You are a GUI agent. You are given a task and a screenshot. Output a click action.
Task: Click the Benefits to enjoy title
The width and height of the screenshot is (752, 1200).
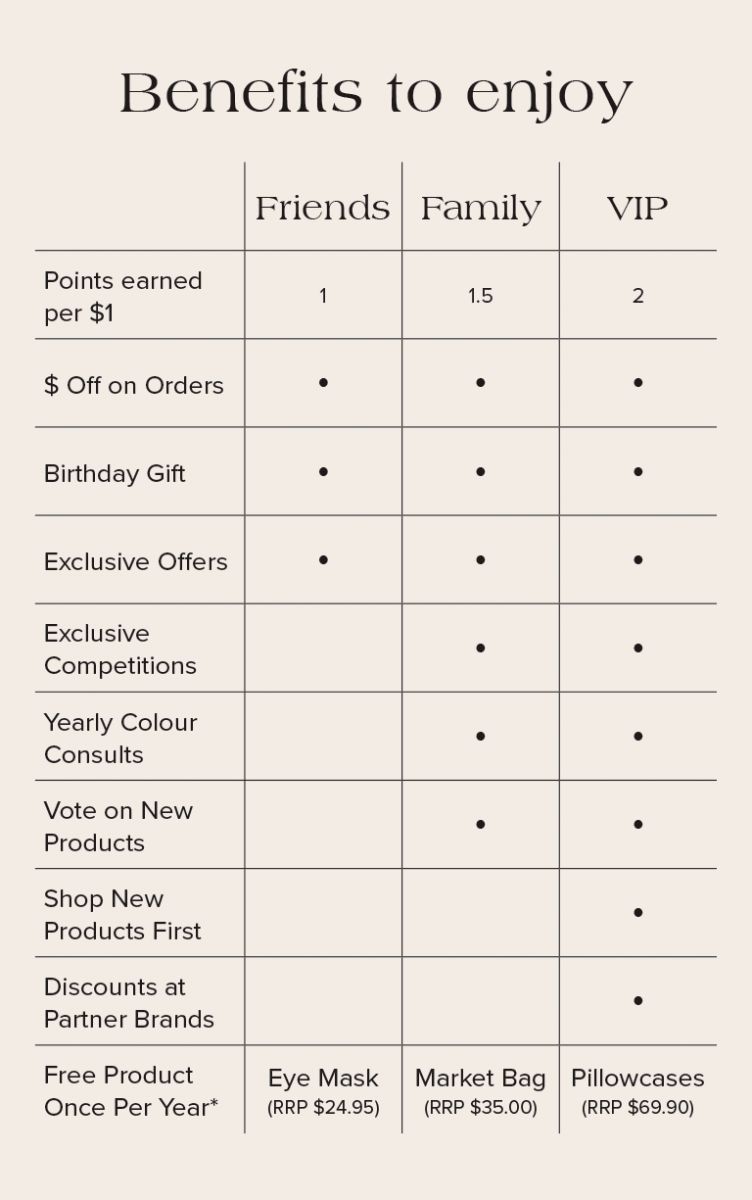[x=376, y=95]
